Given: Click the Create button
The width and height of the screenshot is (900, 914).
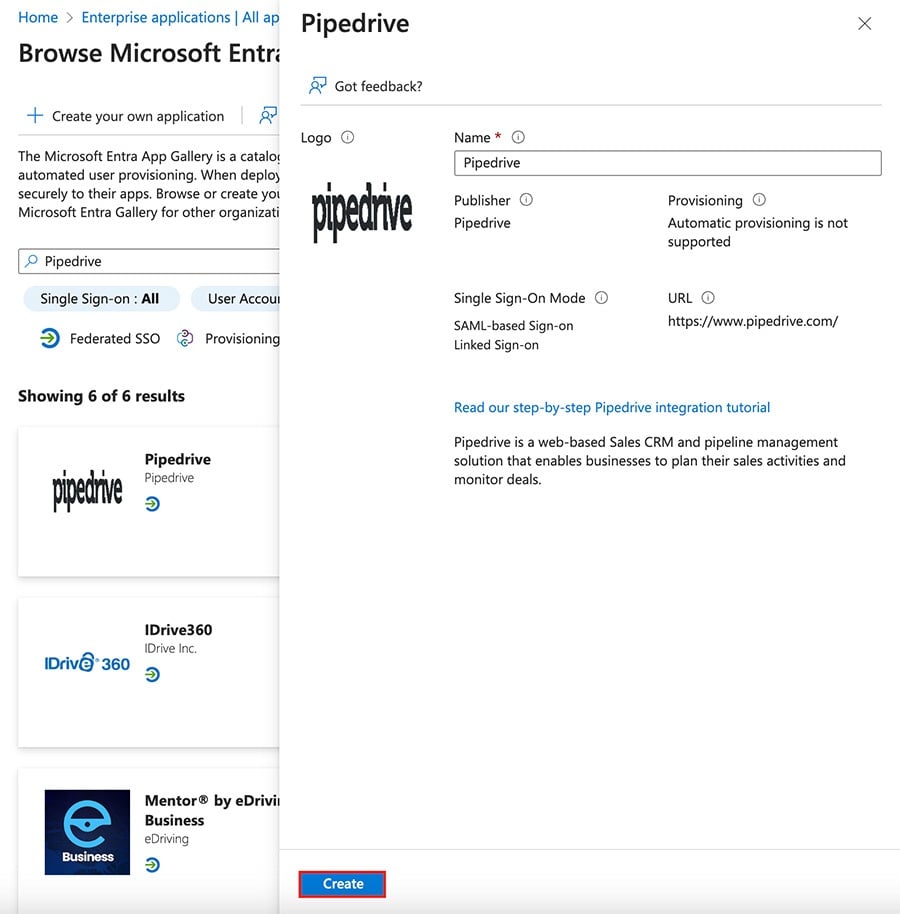Looking at the screenshot, I should tap(342, 884).
